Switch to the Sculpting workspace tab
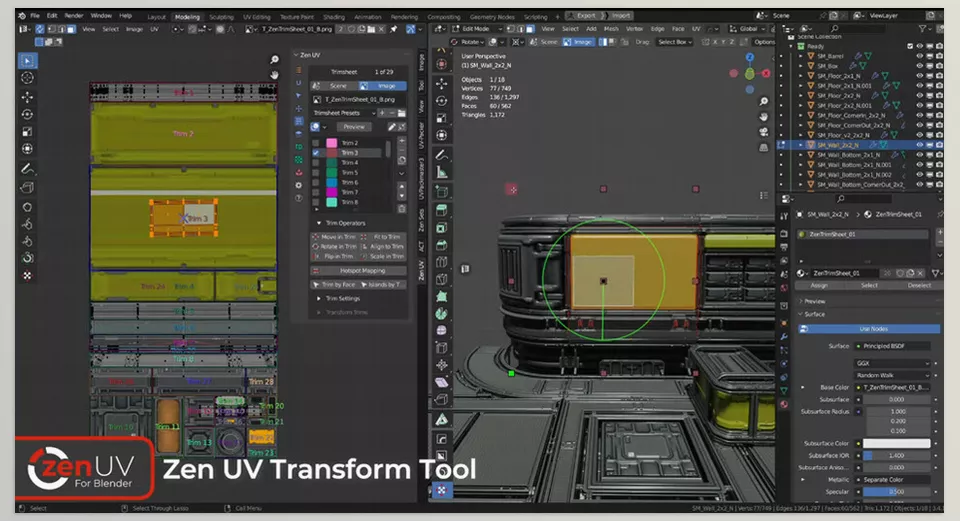960x521 pixels. 221,17
